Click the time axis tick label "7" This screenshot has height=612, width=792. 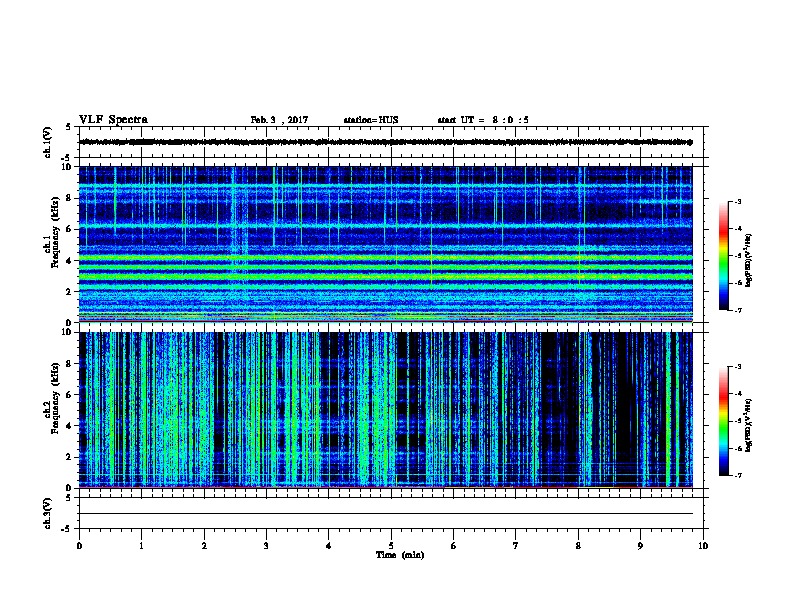[x=516, y=545]
